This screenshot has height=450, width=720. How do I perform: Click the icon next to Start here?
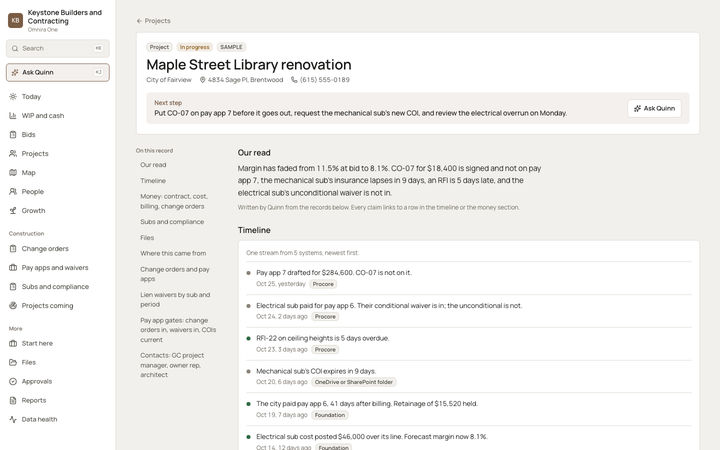point(13,343)
